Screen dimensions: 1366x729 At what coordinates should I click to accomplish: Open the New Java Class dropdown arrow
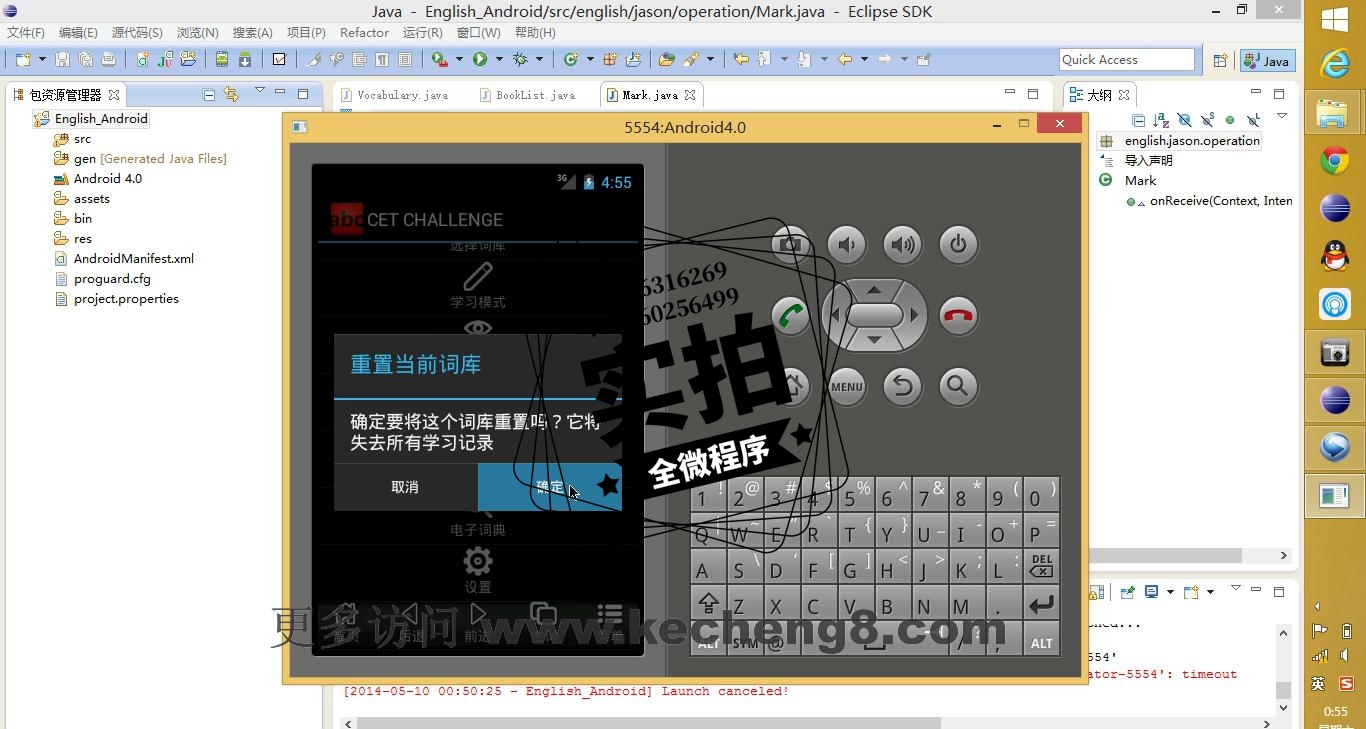pyautogui.click(x=590, y=60)
